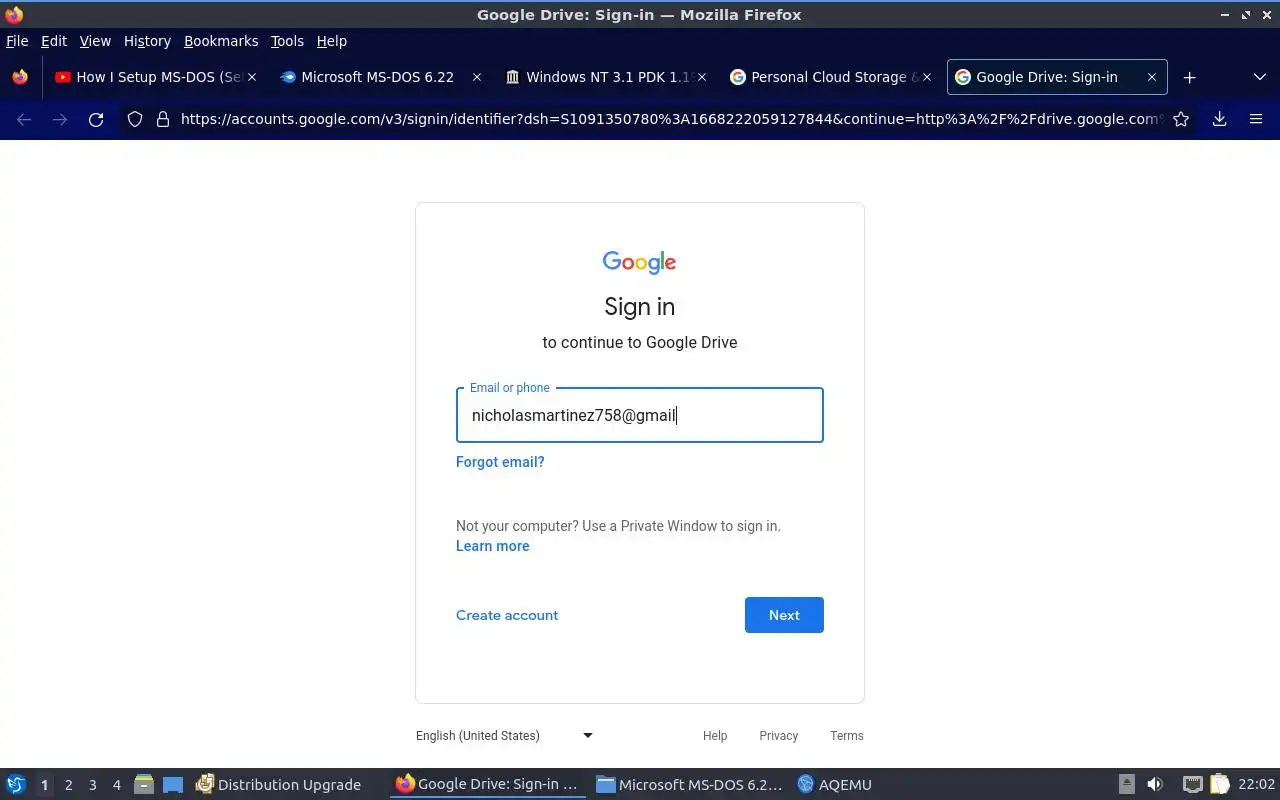Close the Windows NT 3.1 PDK tab

[702, 77]
